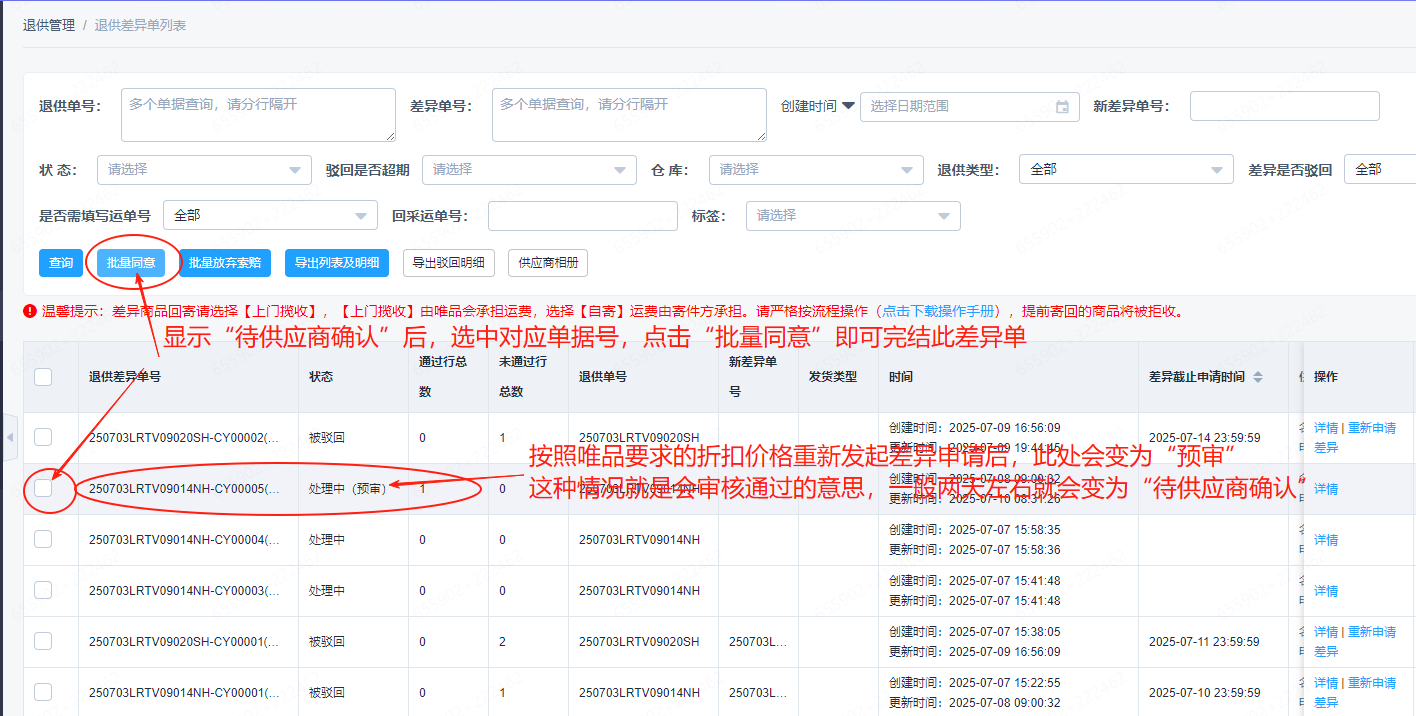Screen dimensions: 1416x716
Task: Open the 创建时间 type dropdown arrow
Action: pyautogui.click(x=848, y=105)
